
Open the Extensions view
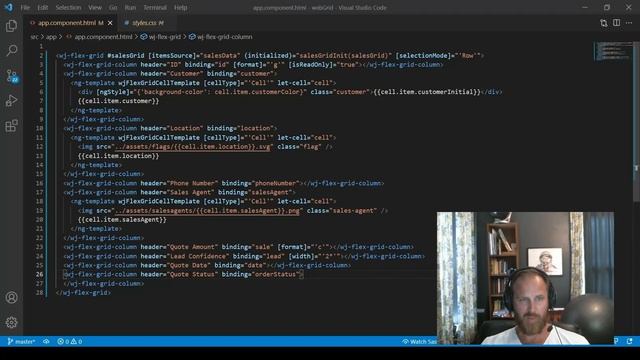11,126
